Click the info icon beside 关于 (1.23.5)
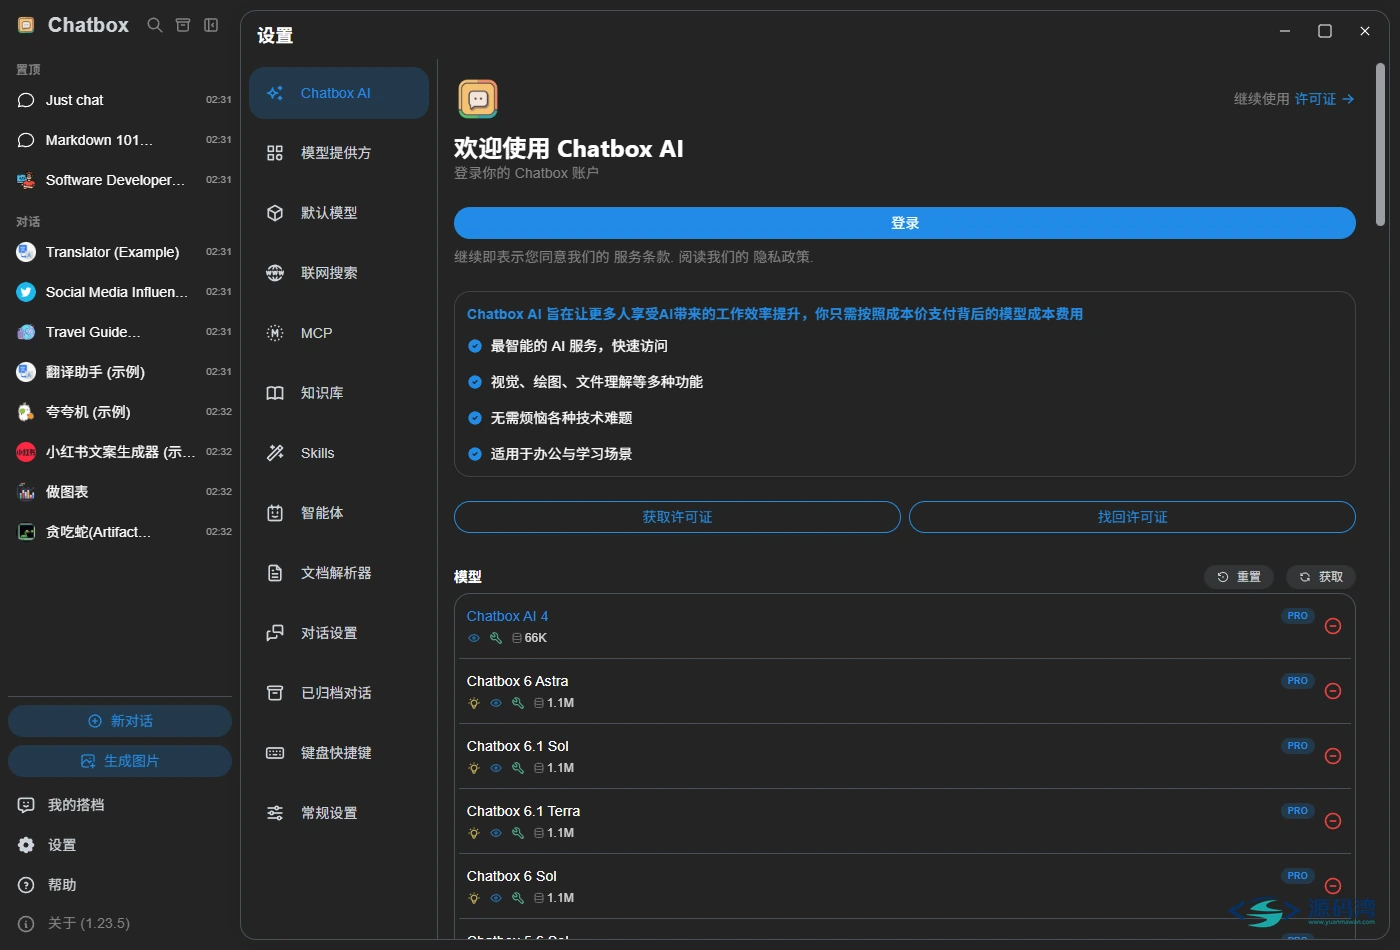The image size is (1400, 950). [26, 923]
